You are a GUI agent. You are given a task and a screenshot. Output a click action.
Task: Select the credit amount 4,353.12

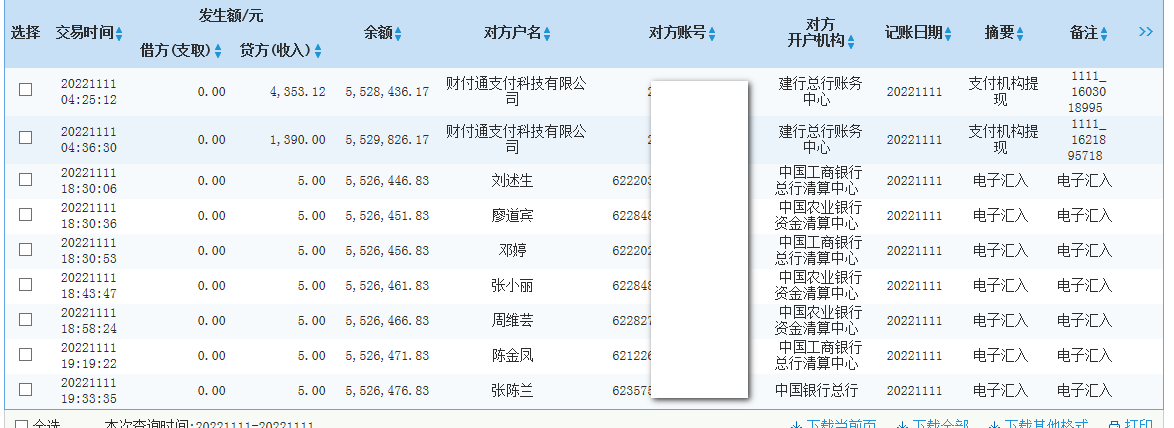297,92
